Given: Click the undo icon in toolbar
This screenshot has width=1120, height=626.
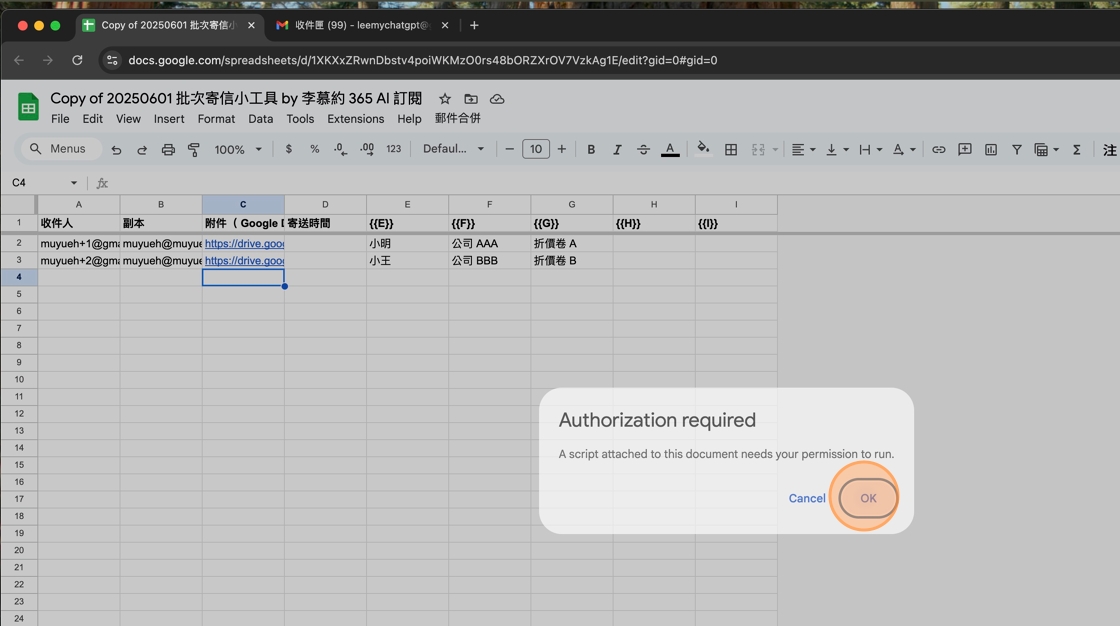Looking at the screenshot, I should tap(116, 149).
